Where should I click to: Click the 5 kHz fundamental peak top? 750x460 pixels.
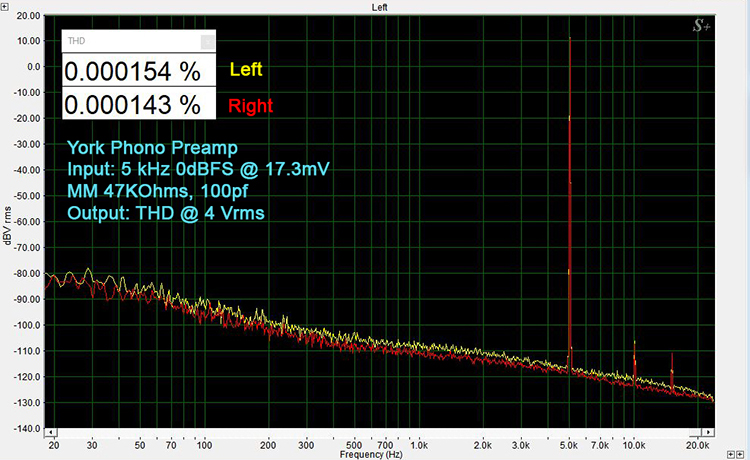click(x=569, y=40)
